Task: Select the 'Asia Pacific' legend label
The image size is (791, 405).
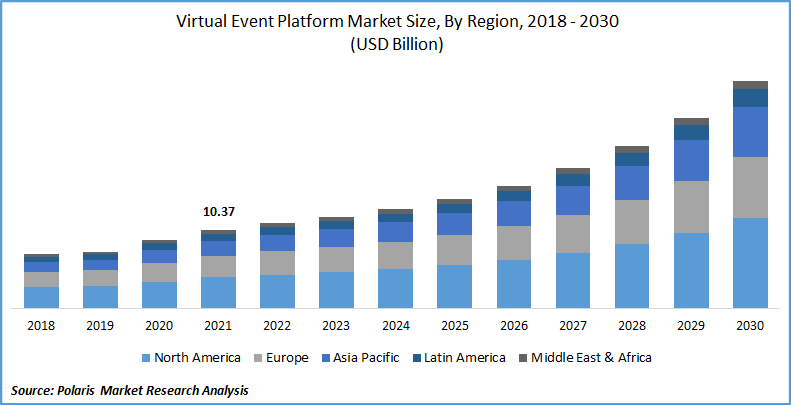Action: (367, 358)
